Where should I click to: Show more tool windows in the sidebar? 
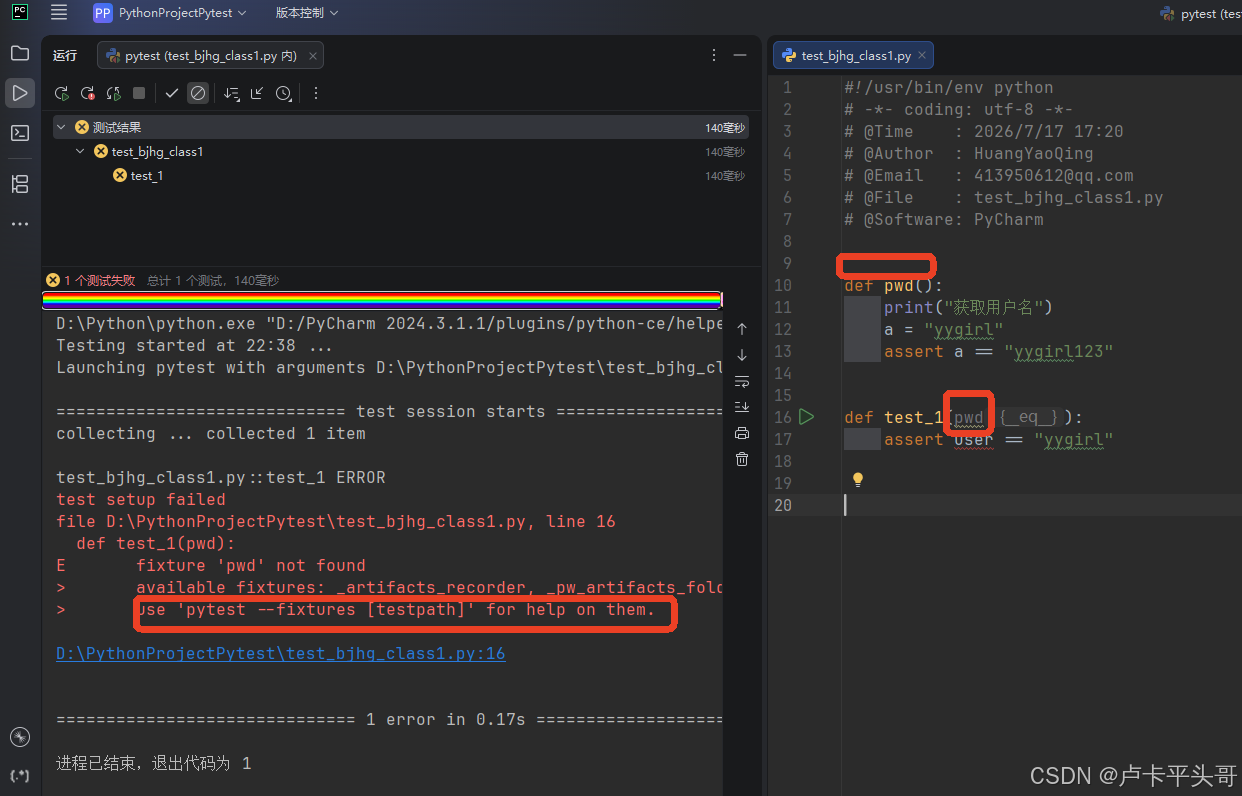coord(19,224)
